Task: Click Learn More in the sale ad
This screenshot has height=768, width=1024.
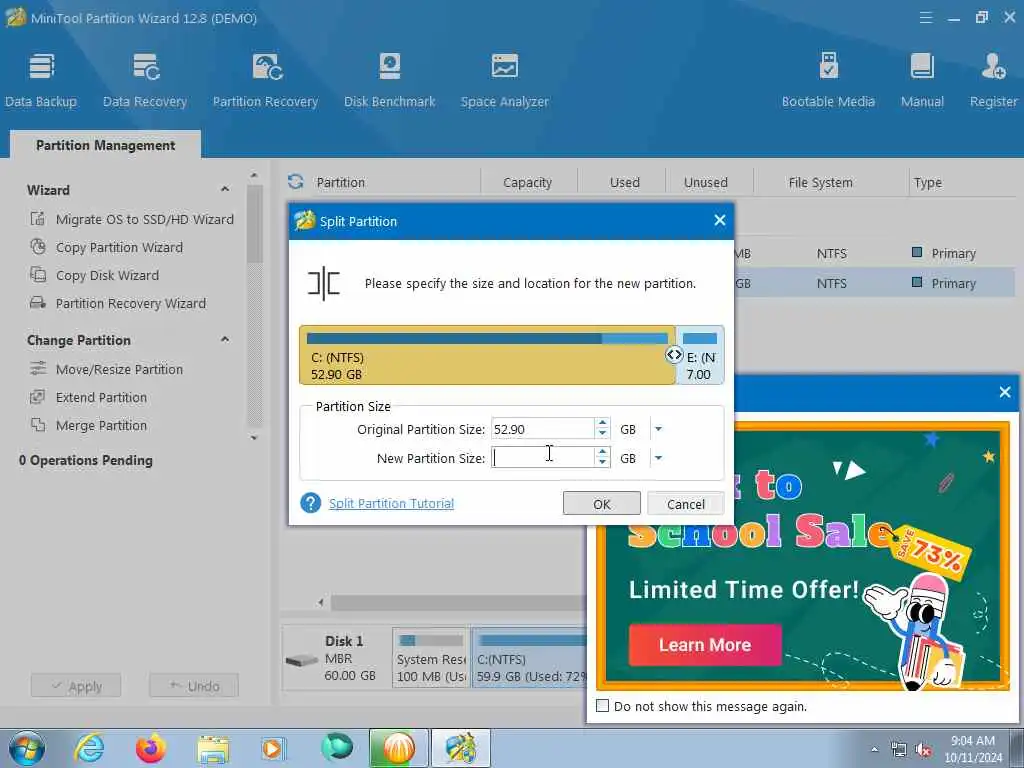Action: click(705, 645)
